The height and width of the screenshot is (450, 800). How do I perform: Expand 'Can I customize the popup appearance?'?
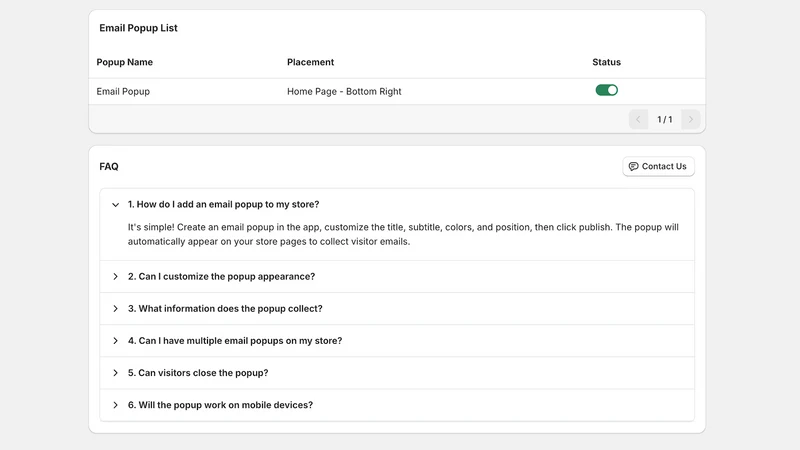397,277
